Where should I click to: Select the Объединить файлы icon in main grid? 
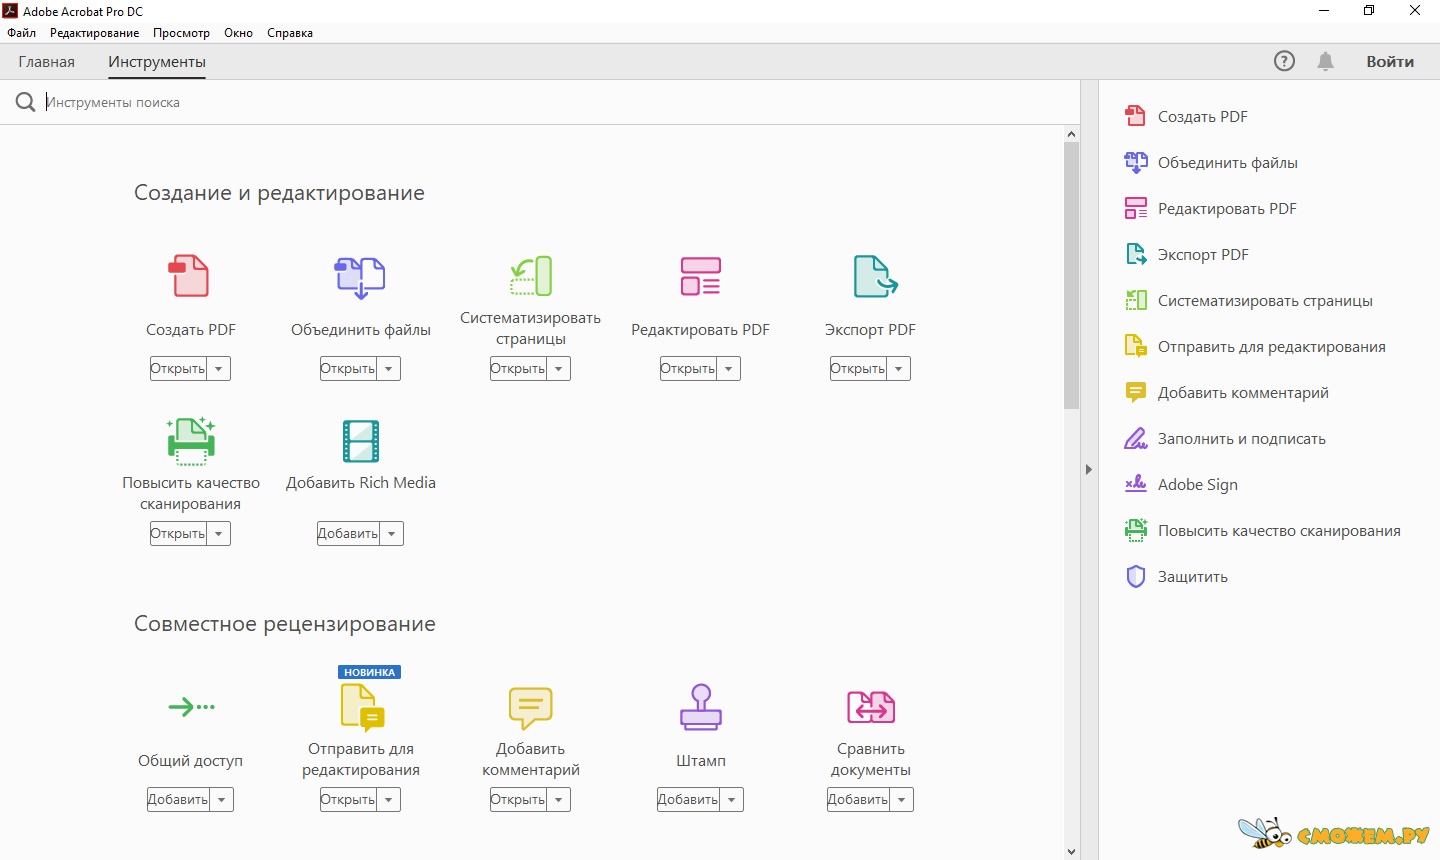pos(360,277)
